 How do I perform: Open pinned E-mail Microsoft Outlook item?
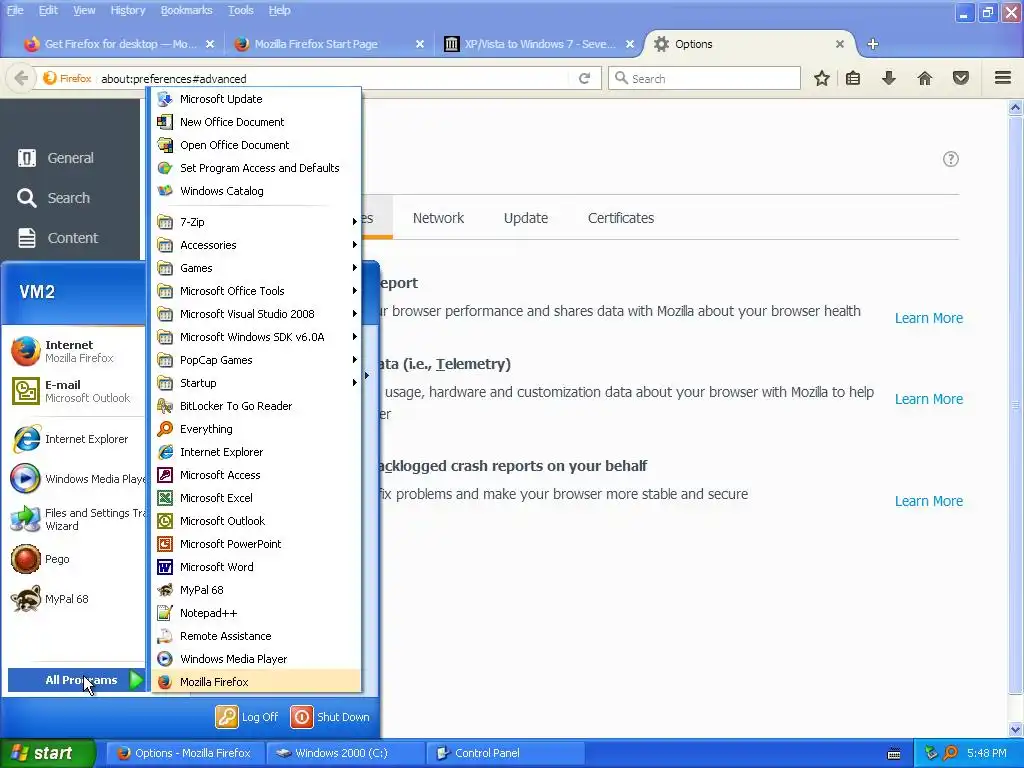pos(77,391)
